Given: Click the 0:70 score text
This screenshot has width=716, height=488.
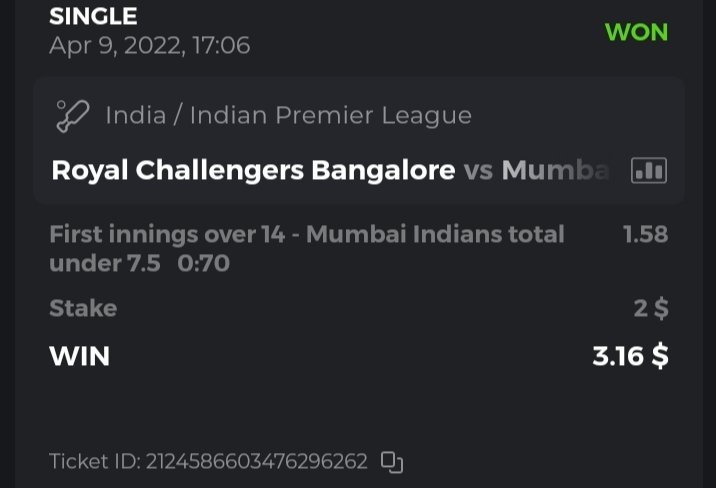Looking at the screenshot, I should (203, 264).
